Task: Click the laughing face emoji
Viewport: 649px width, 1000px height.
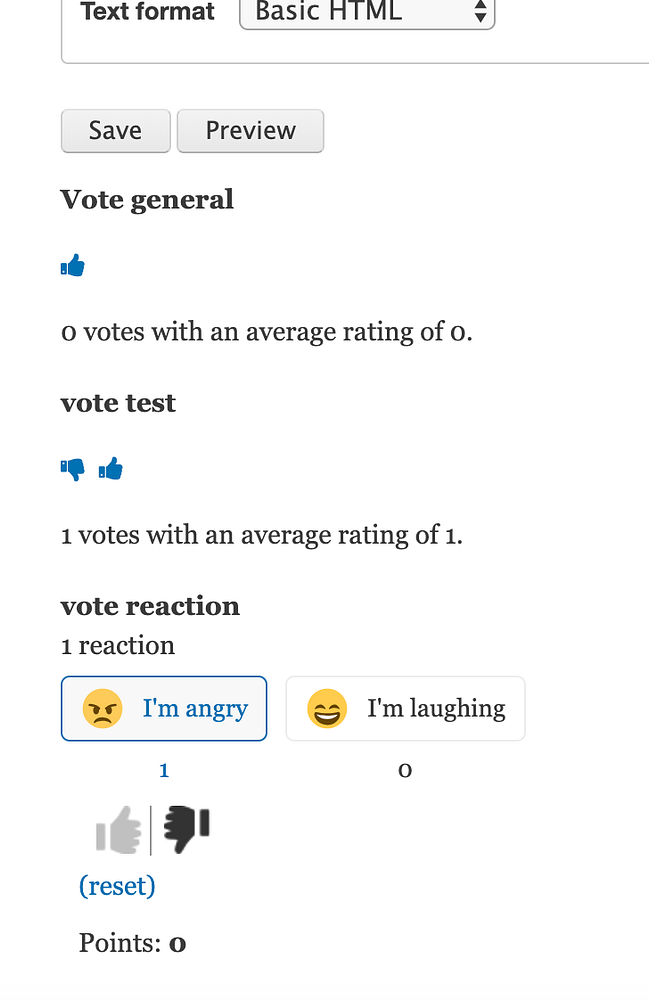Action: coord(327,709)
